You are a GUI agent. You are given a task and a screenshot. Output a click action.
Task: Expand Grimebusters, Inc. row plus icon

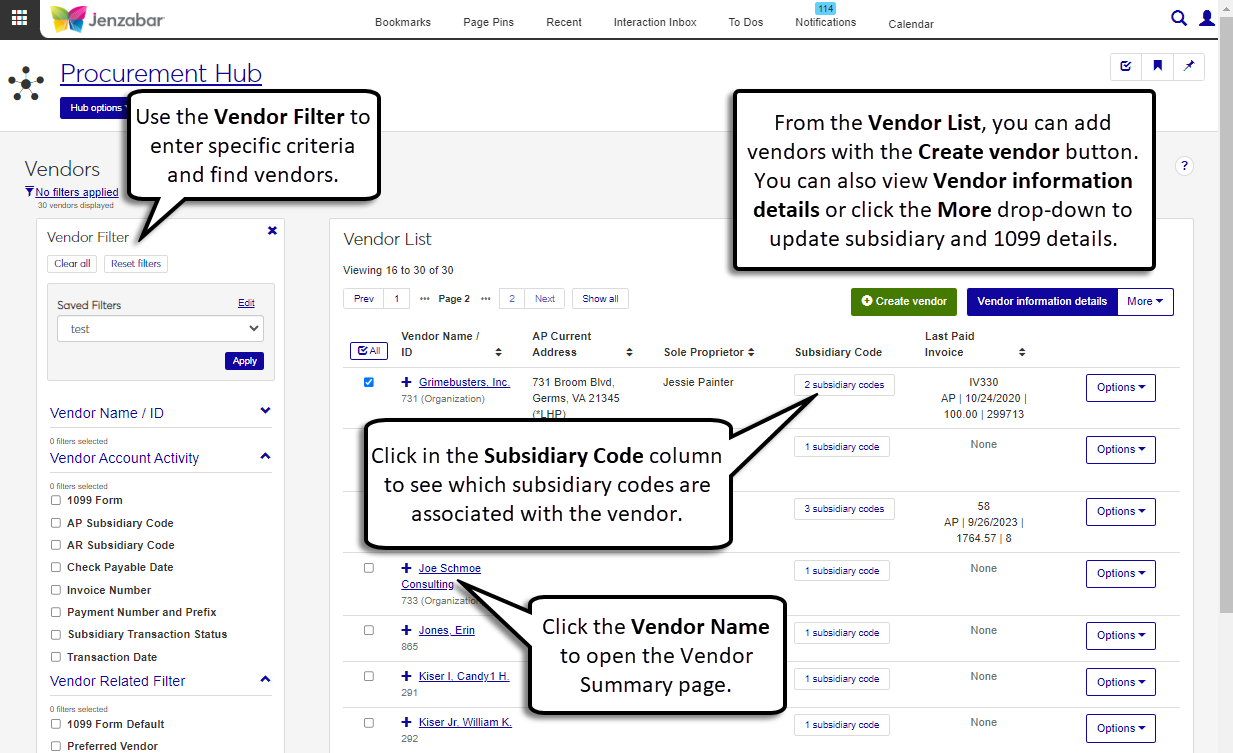407,382
